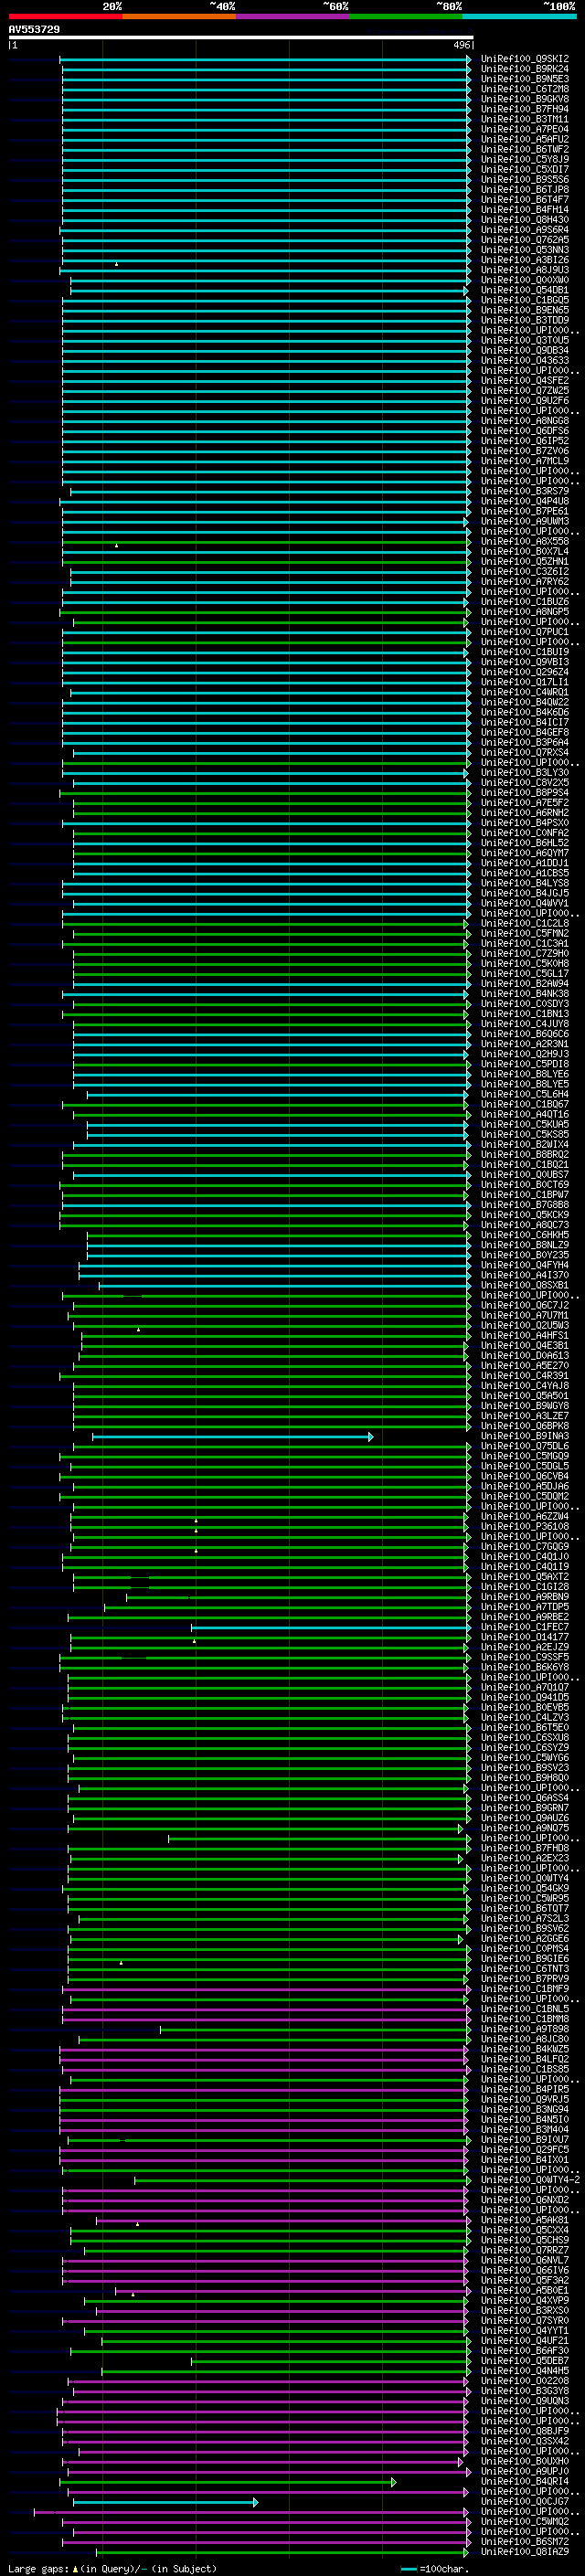Select the UniRef100_A3BI26 label
Screen dimensions: 585x2576
[x=525, y=260]
